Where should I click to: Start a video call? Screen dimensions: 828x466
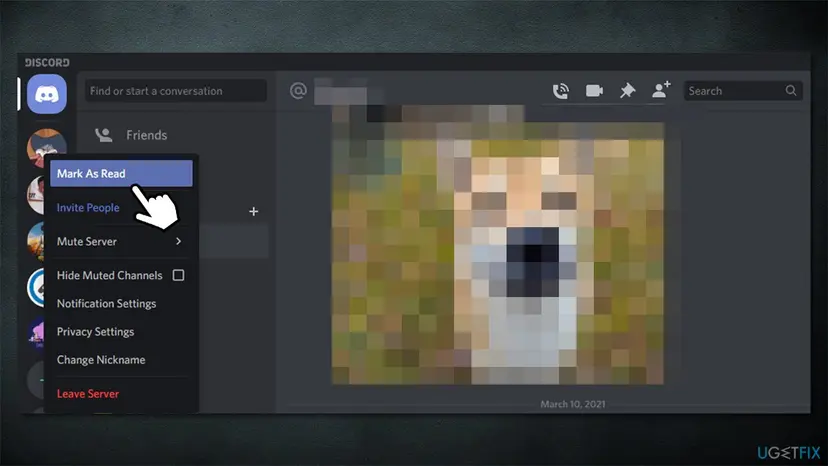click(x=594, y=91)
